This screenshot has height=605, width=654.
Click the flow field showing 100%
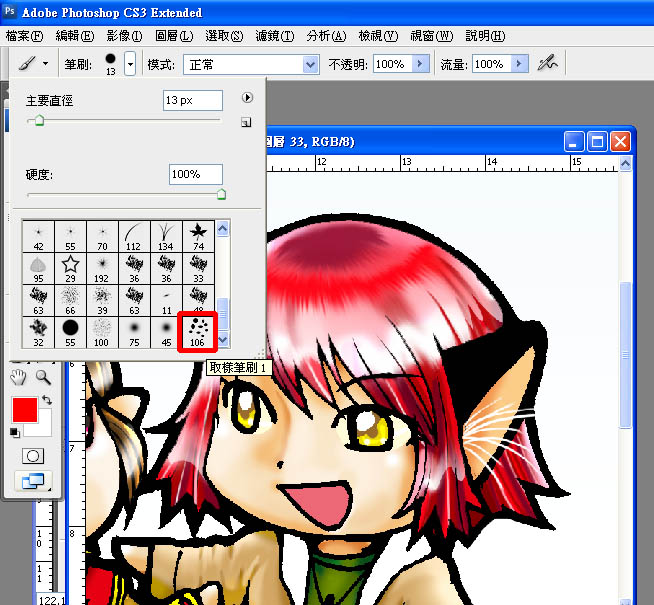coord(491,64)
